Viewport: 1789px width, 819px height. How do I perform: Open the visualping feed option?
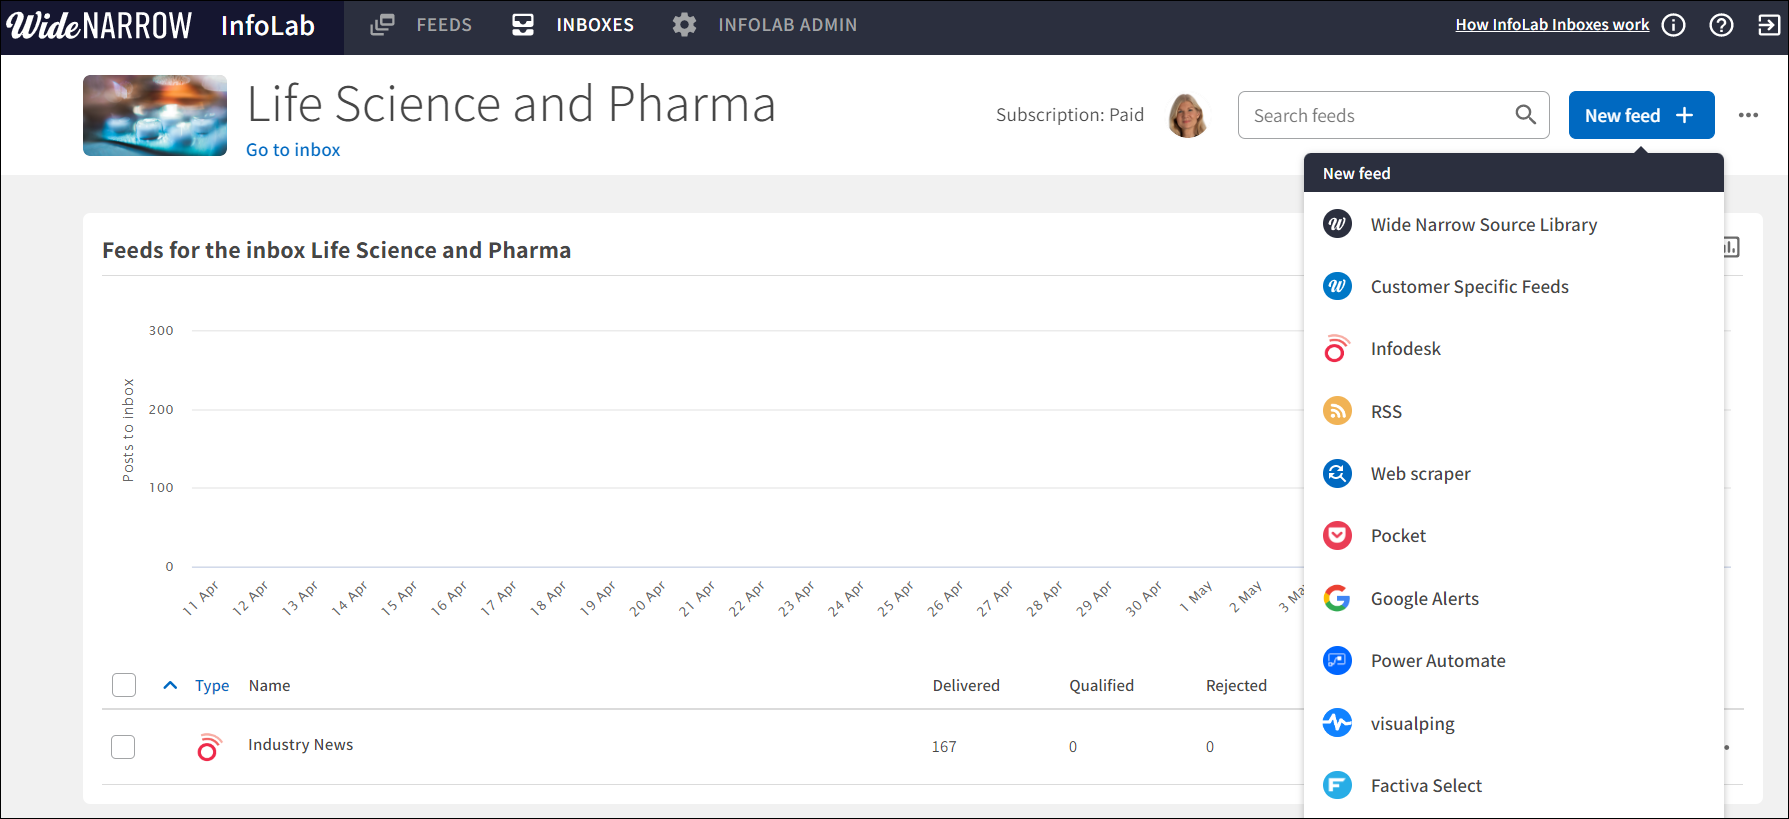1412,723
